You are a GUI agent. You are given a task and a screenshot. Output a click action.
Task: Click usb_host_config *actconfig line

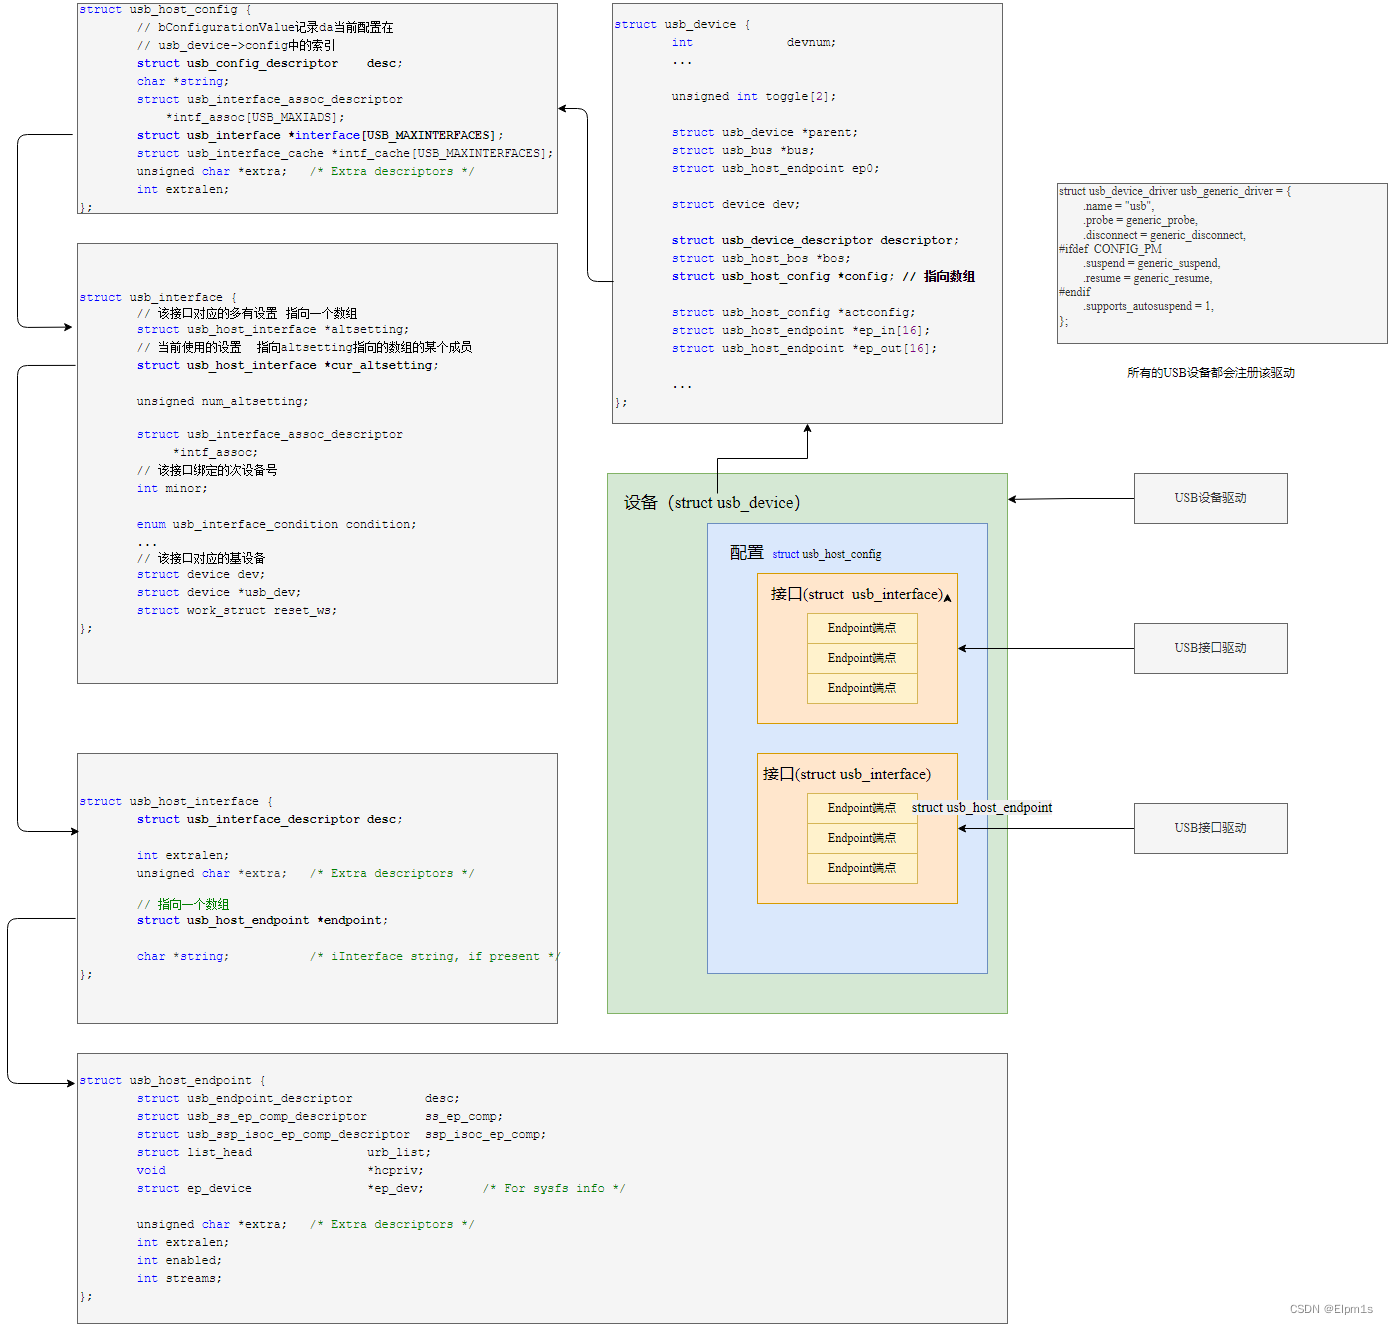point(793,312)
